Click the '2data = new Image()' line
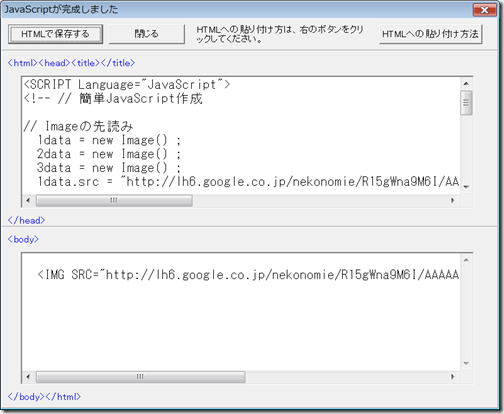The width and height of the screenshot is (504, 414). pyautogui.click(x=109, y=154)
